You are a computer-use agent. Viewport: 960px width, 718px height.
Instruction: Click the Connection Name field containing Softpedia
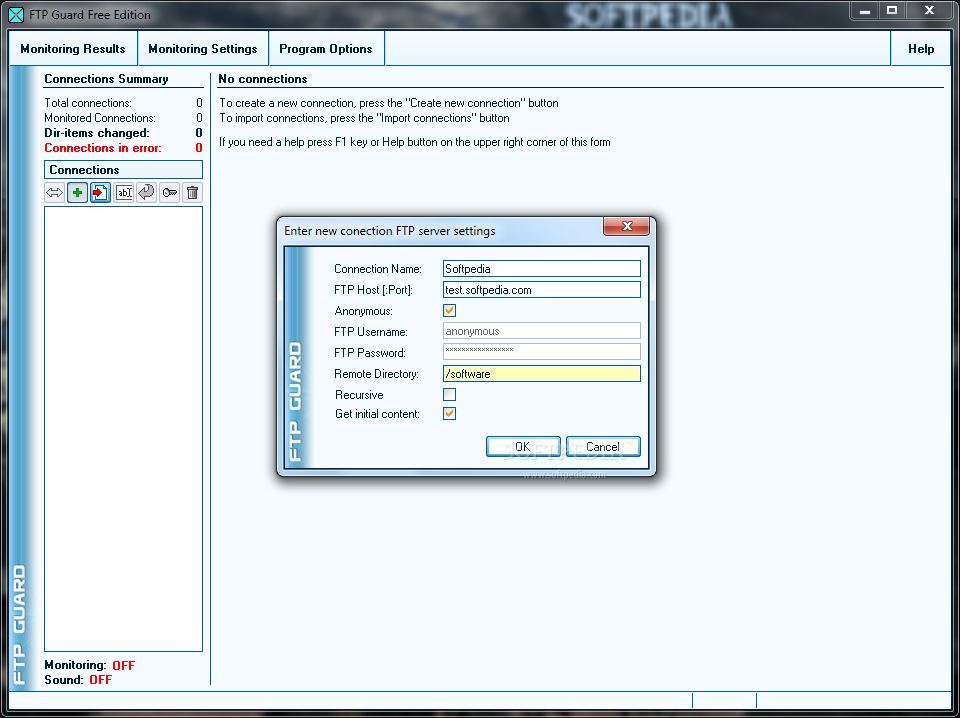pyautogui.click(x=542, y=269)
